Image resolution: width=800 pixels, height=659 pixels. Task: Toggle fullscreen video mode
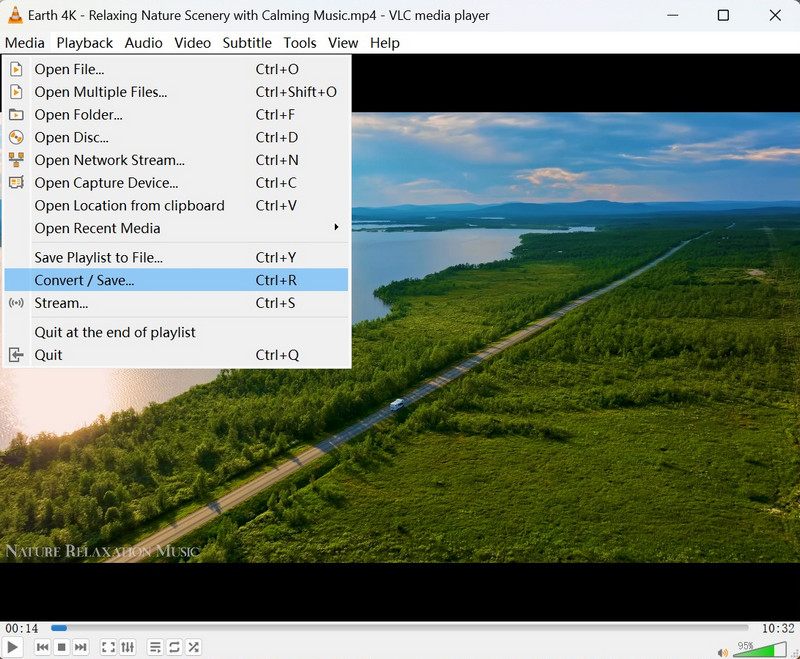click(108, 647)
